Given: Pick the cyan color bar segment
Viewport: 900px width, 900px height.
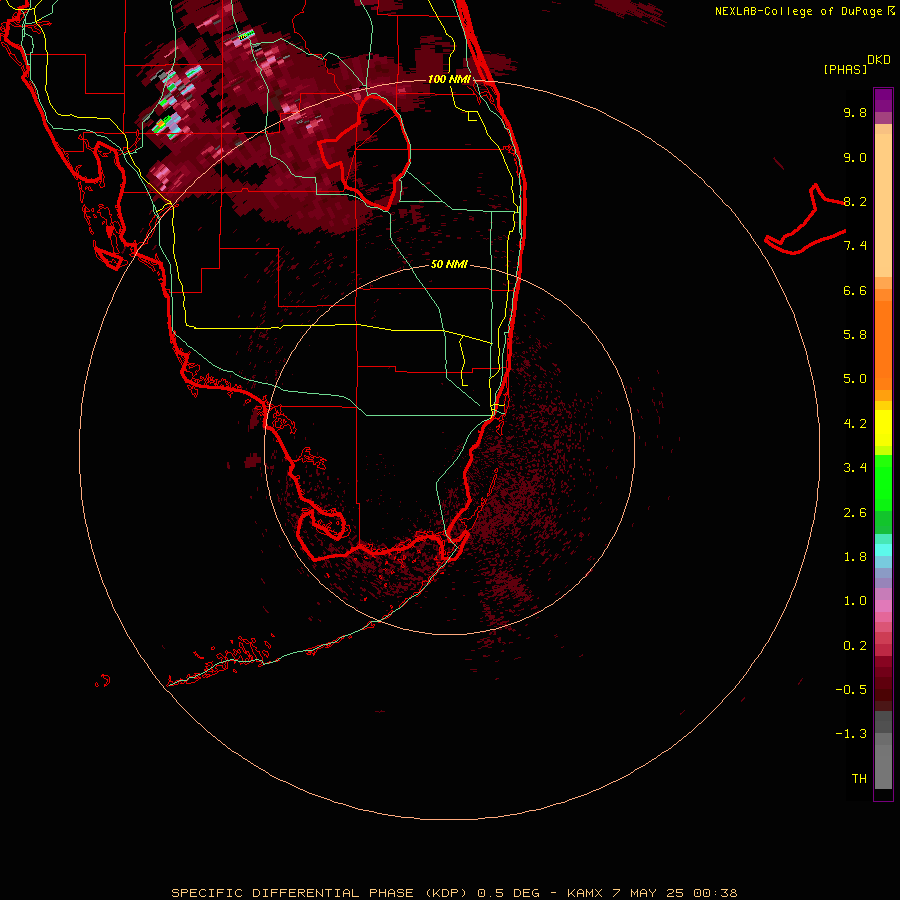Looking at the screenshot, I should [x=883, y=550].
